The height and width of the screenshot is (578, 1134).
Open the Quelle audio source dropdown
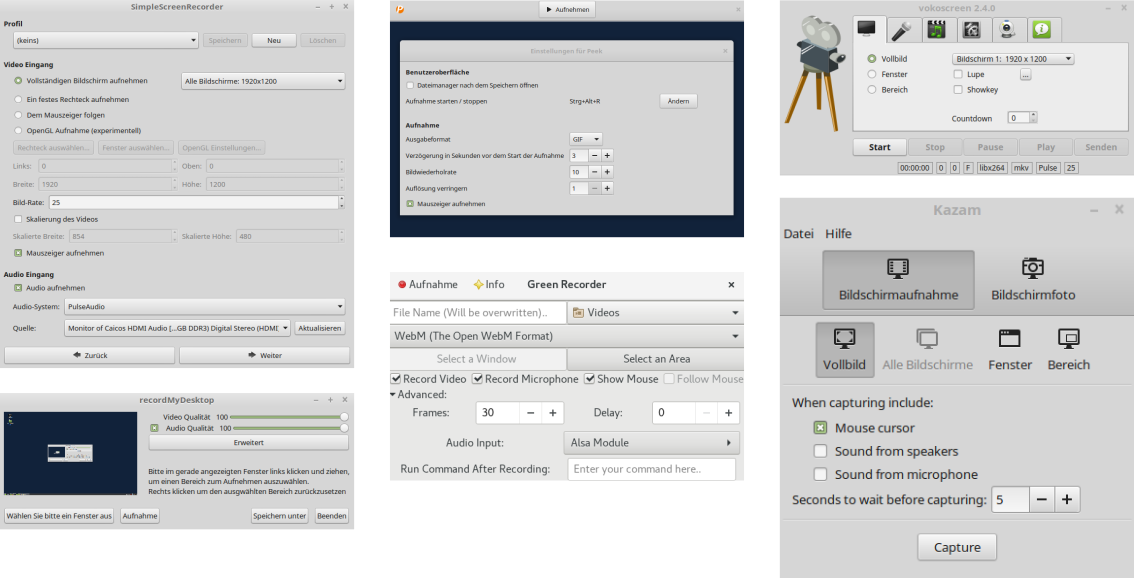pos(177,328)
